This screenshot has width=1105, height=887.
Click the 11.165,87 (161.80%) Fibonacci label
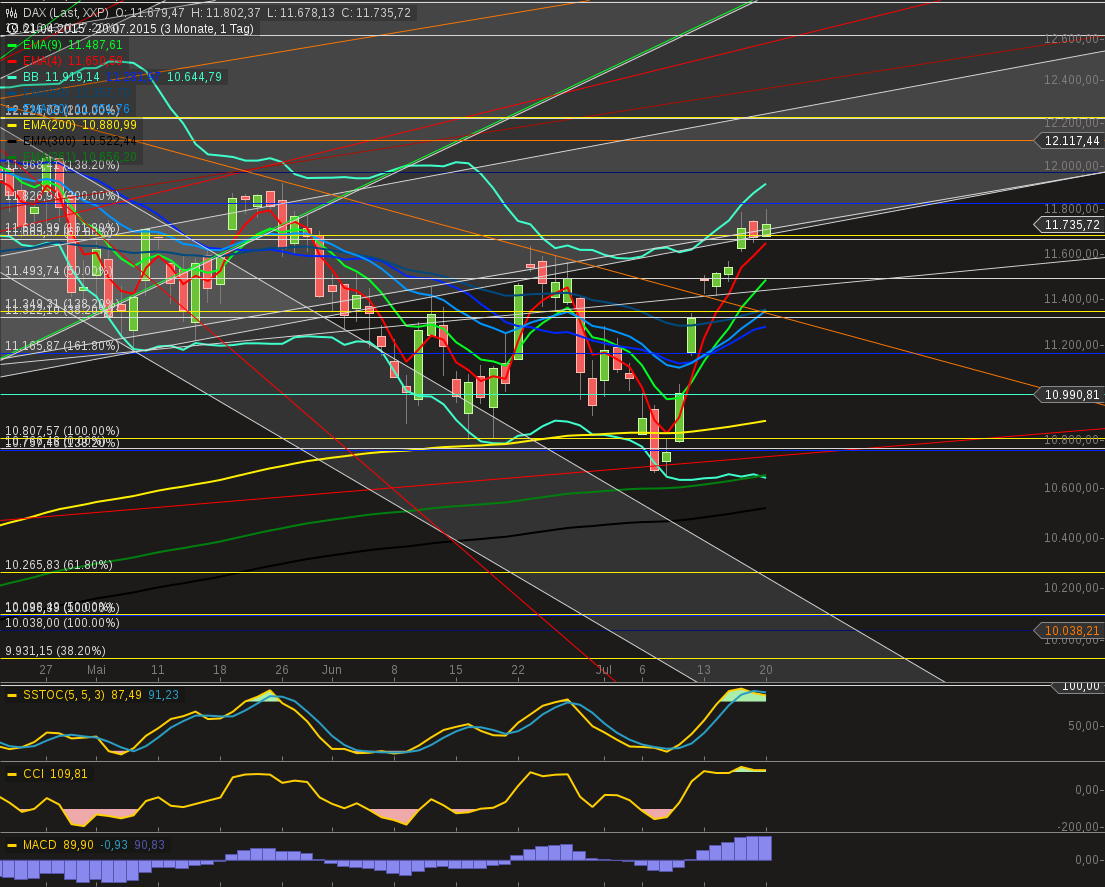(x=62, y=346)
